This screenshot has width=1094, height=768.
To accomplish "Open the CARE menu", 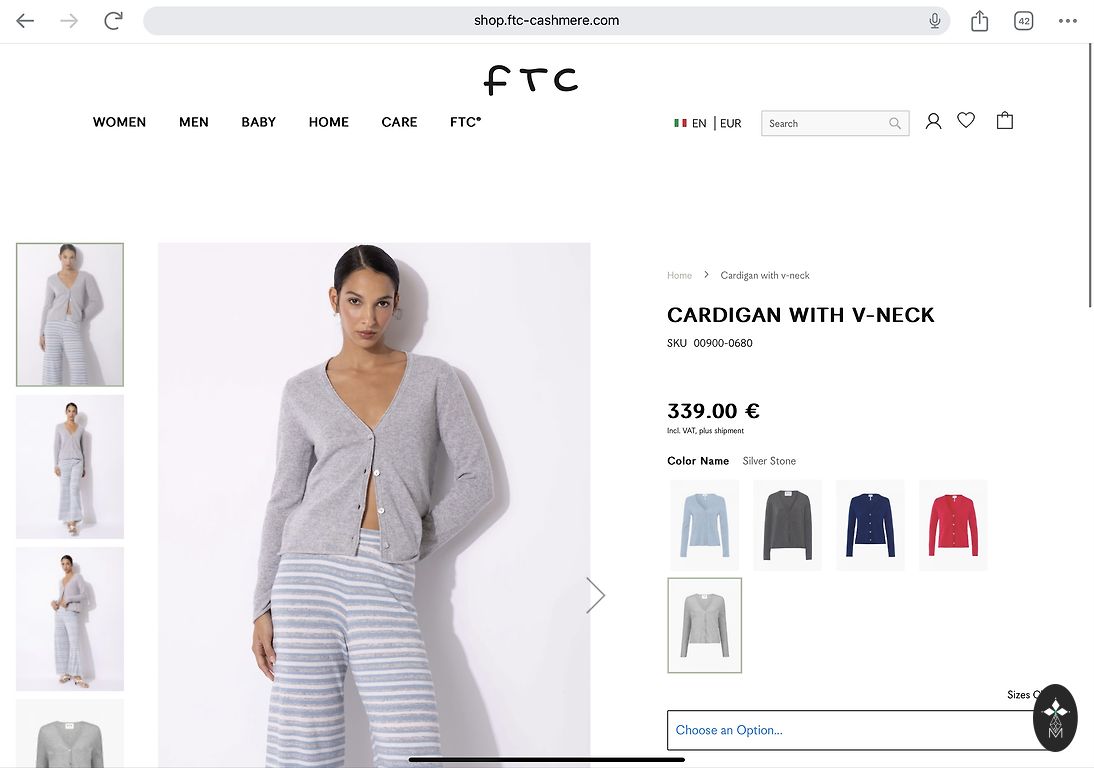I will 399,122.
